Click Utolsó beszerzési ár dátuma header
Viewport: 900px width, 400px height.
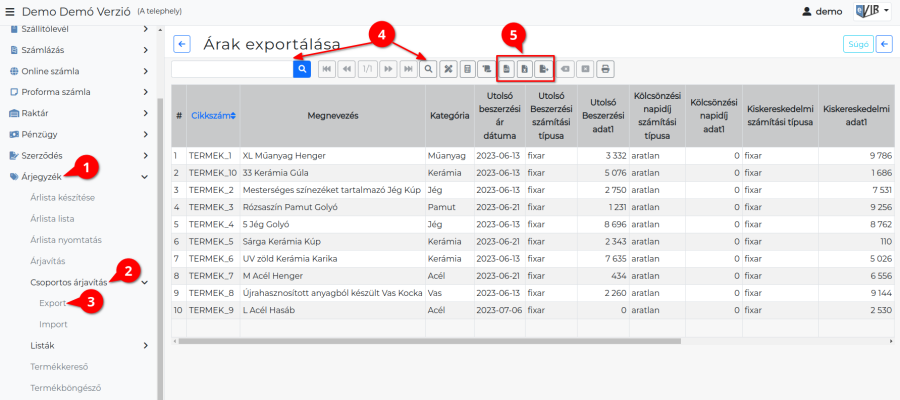pyautogui.click(x=498, y=115)
